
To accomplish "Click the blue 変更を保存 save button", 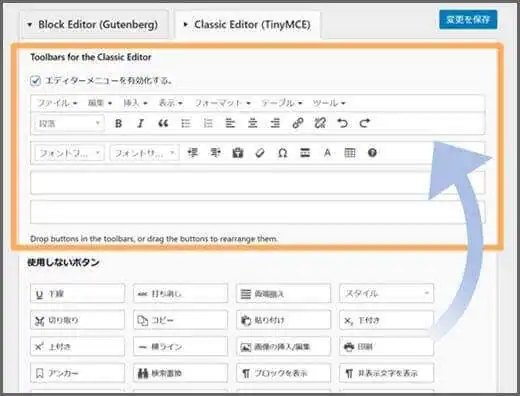I will pos(468,20).
